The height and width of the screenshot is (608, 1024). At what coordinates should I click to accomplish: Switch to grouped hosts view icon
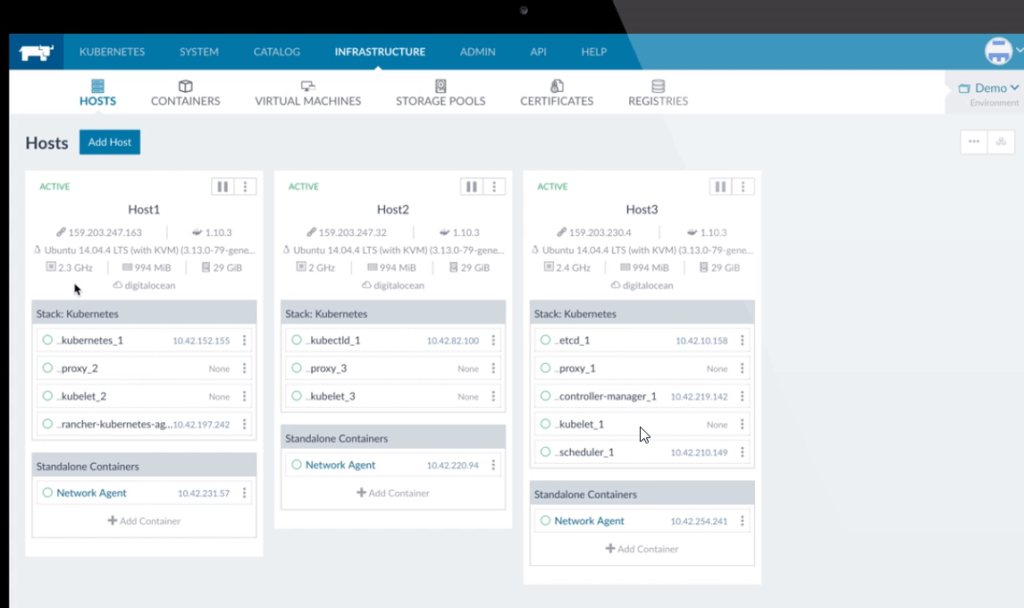tap(1001, 142)
